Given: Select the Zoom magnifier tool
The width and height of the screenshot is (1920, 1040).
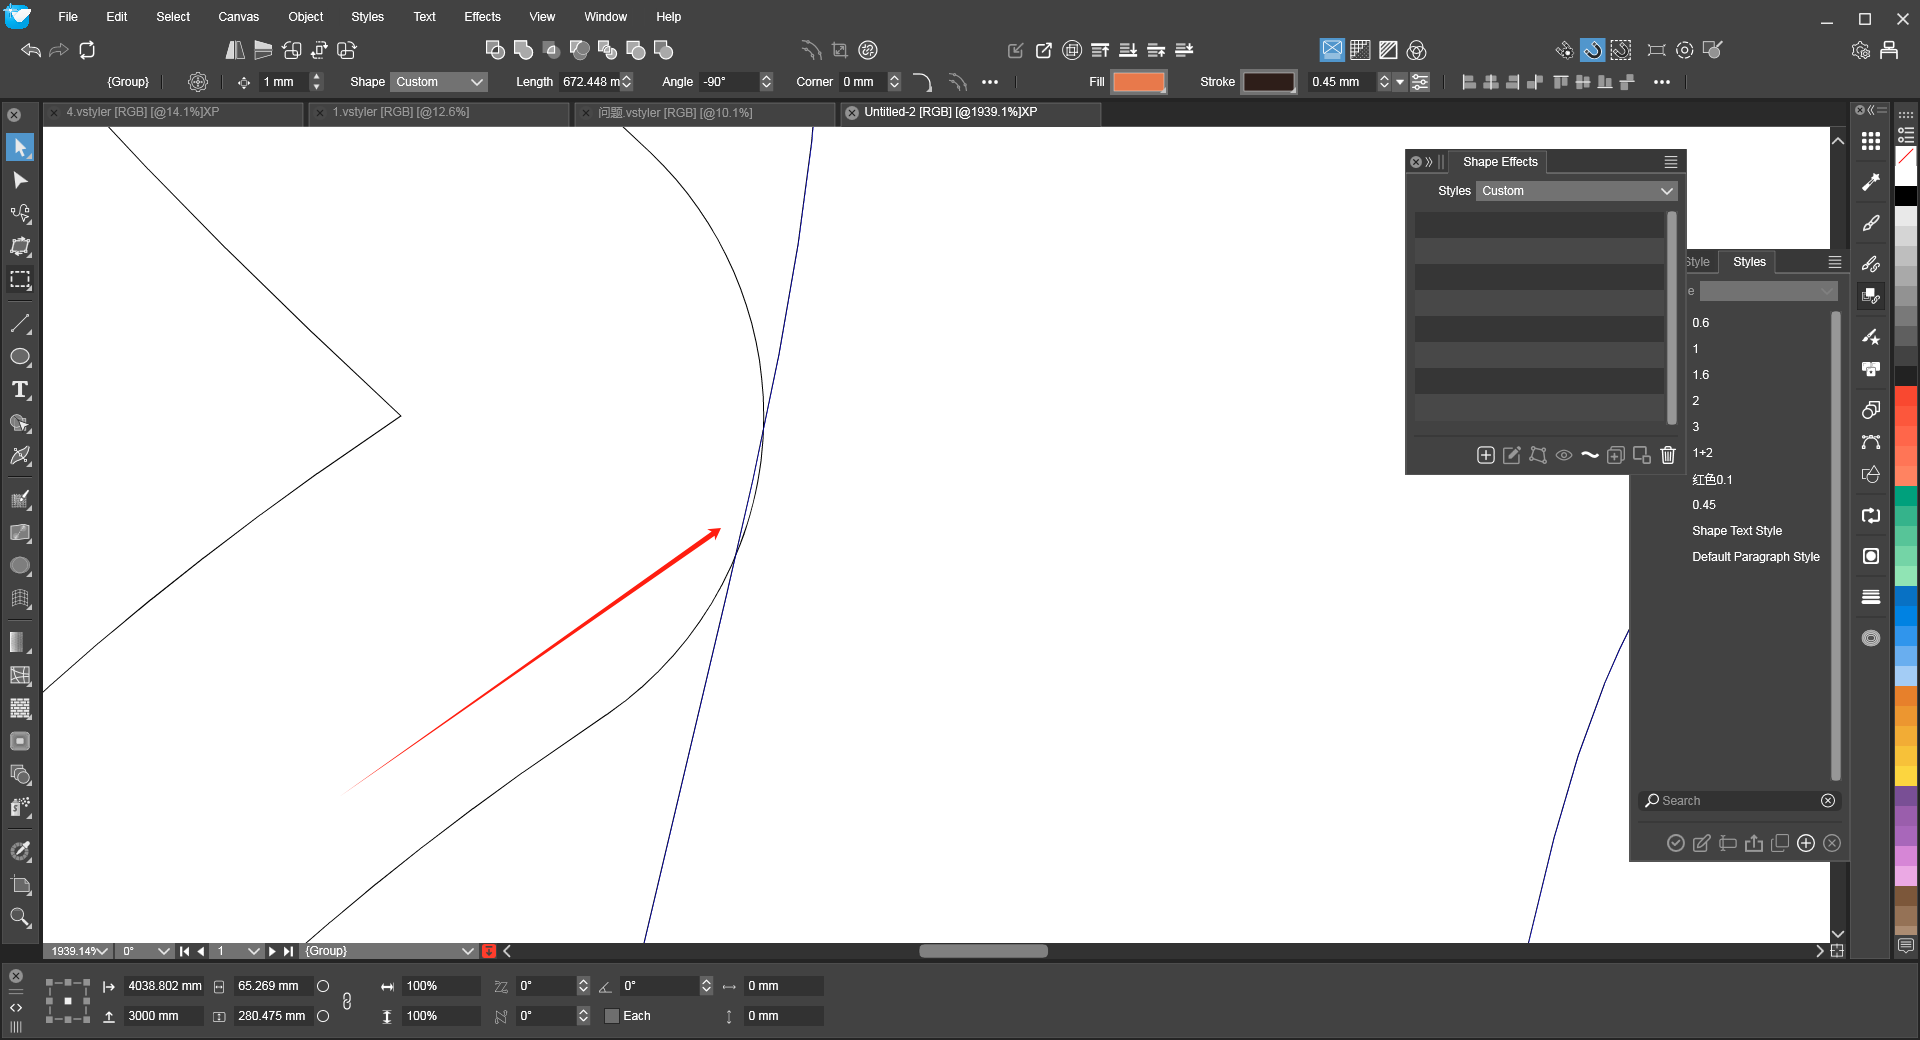Looking at the screenshot, I should pos(20,918).
